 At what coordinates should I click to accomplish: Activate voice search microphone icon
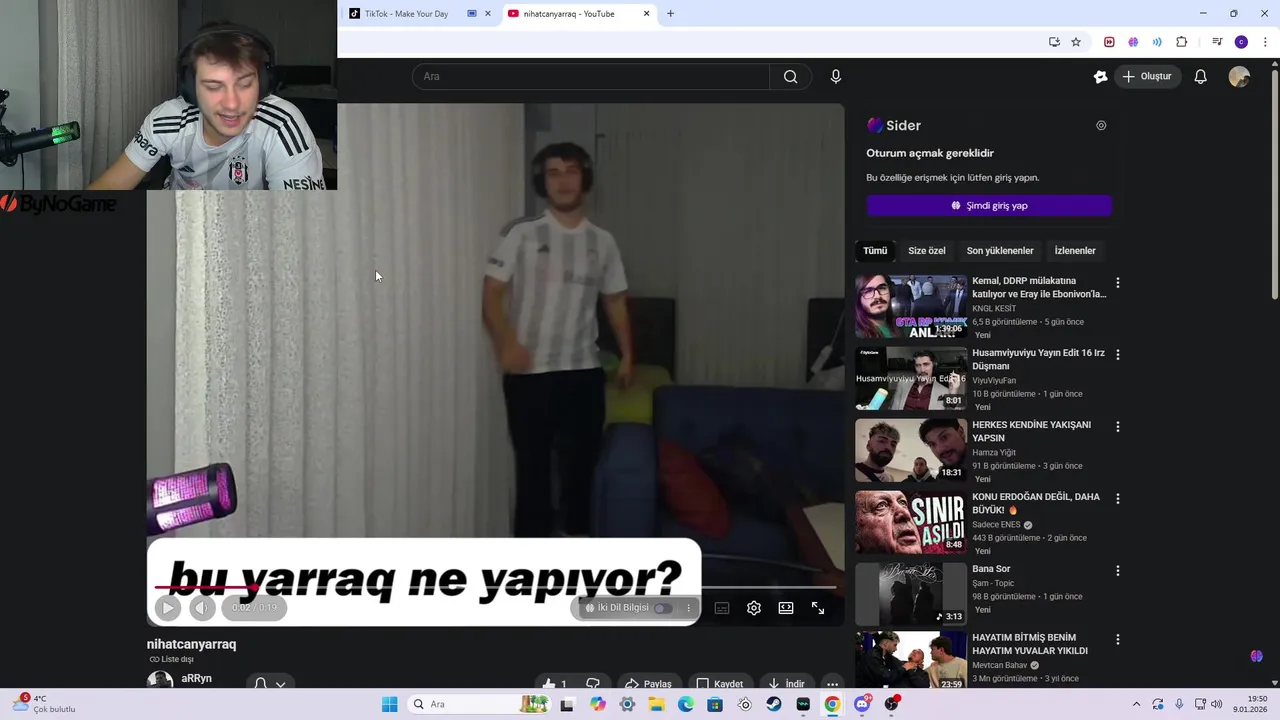[x=836, y=76]
